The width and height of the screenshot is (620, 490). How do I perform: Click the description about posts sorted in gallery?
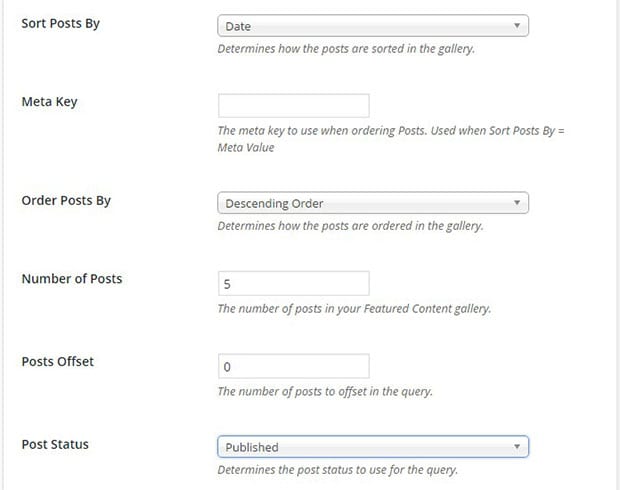(x=346, y=49)
